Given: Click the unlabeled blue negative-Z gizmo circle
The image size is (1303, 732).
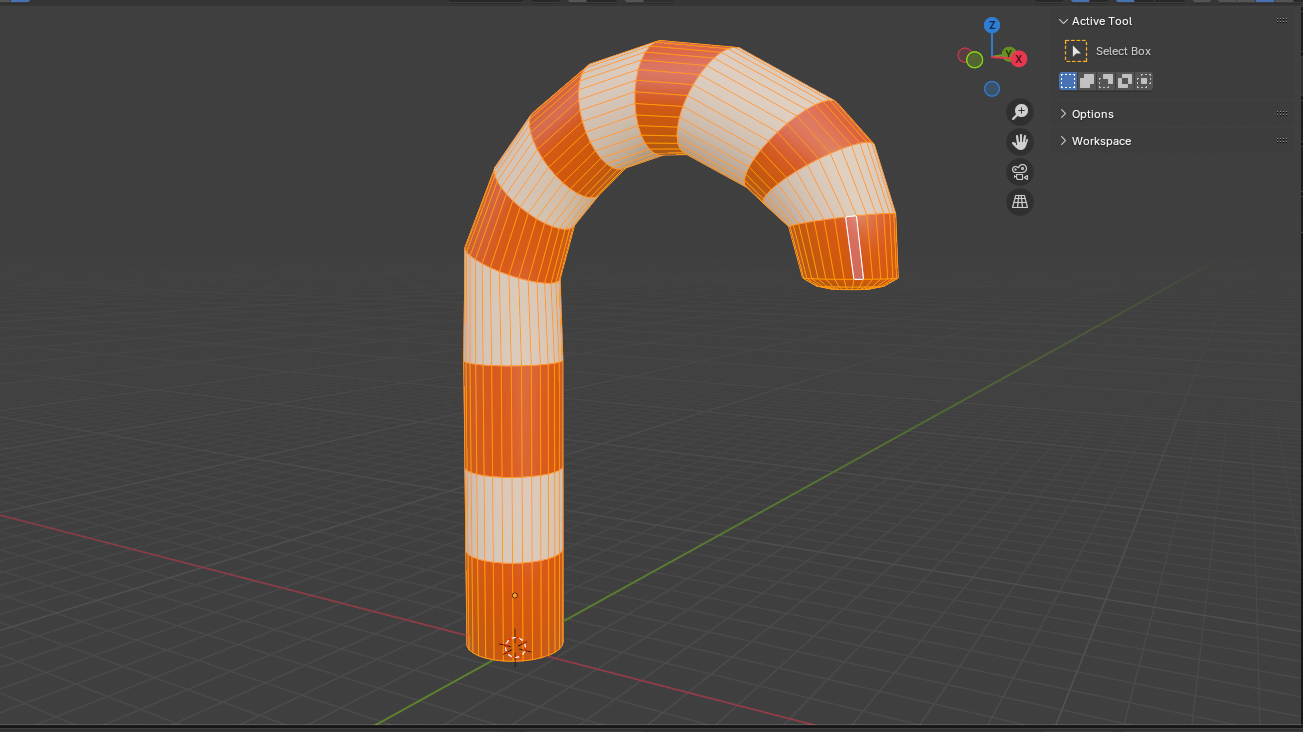Looking at the screenshot, I should coord(992,89).
